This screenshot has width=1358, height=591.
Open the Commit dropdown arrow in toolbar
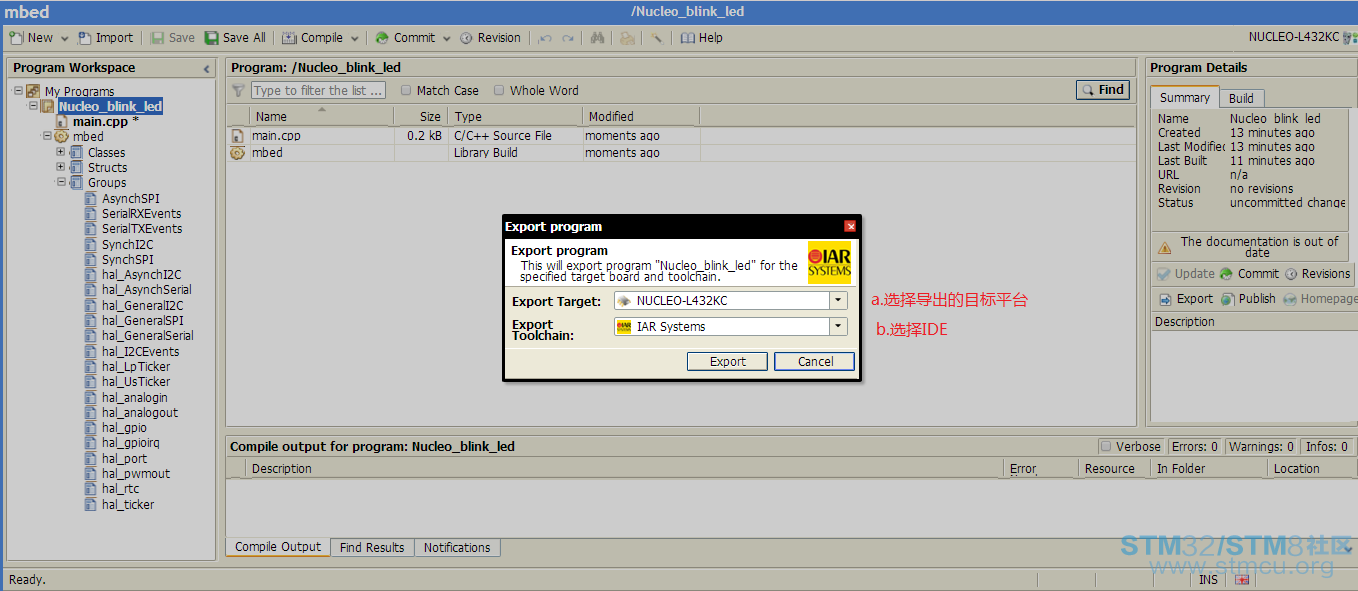[446, 38]
